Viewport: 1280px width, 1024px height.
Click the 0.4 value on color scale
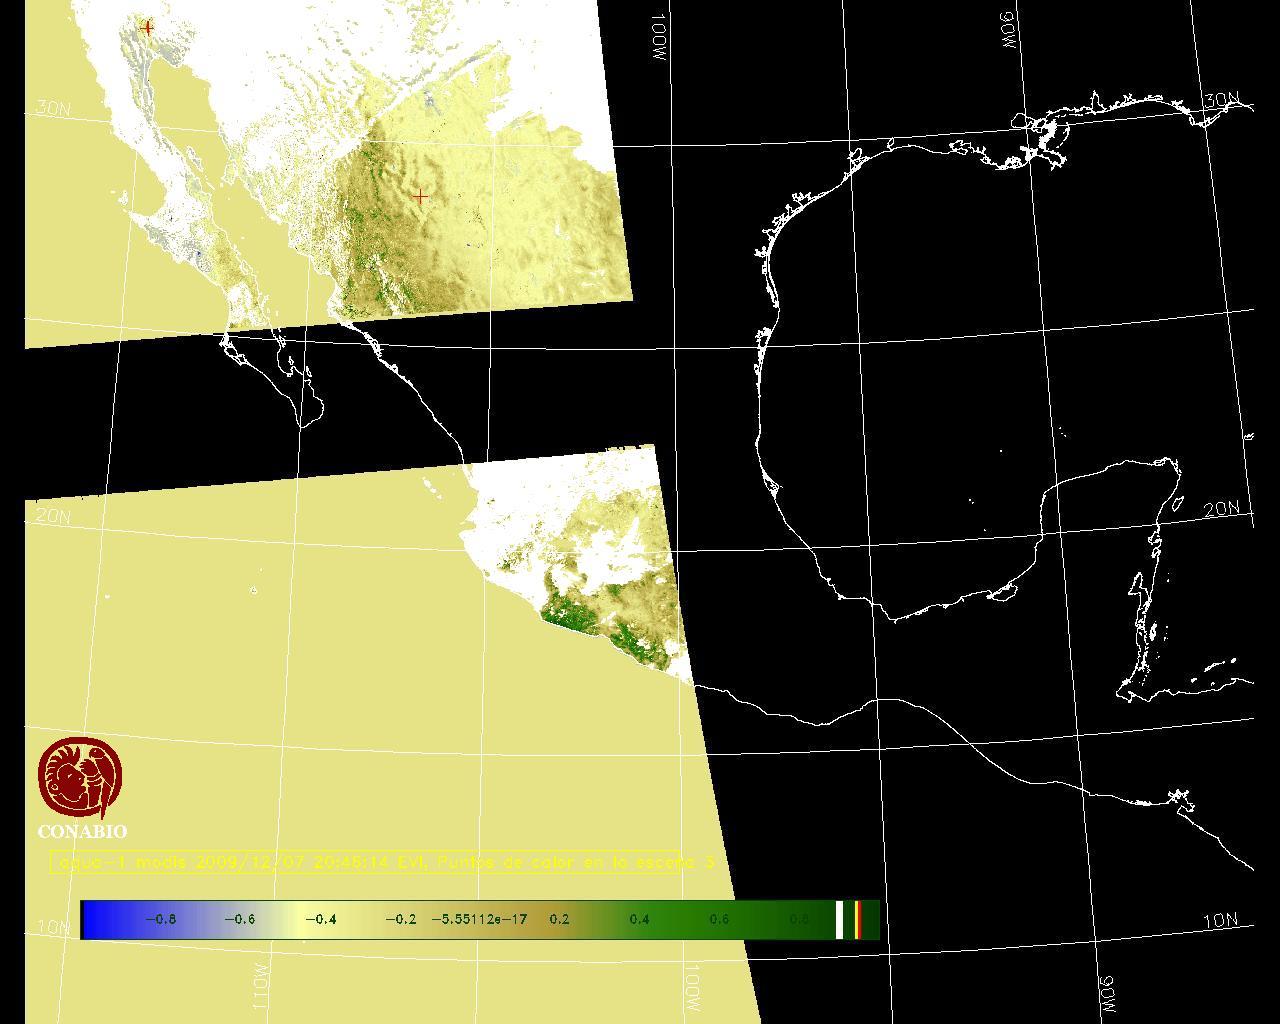(x=640, y=919)
